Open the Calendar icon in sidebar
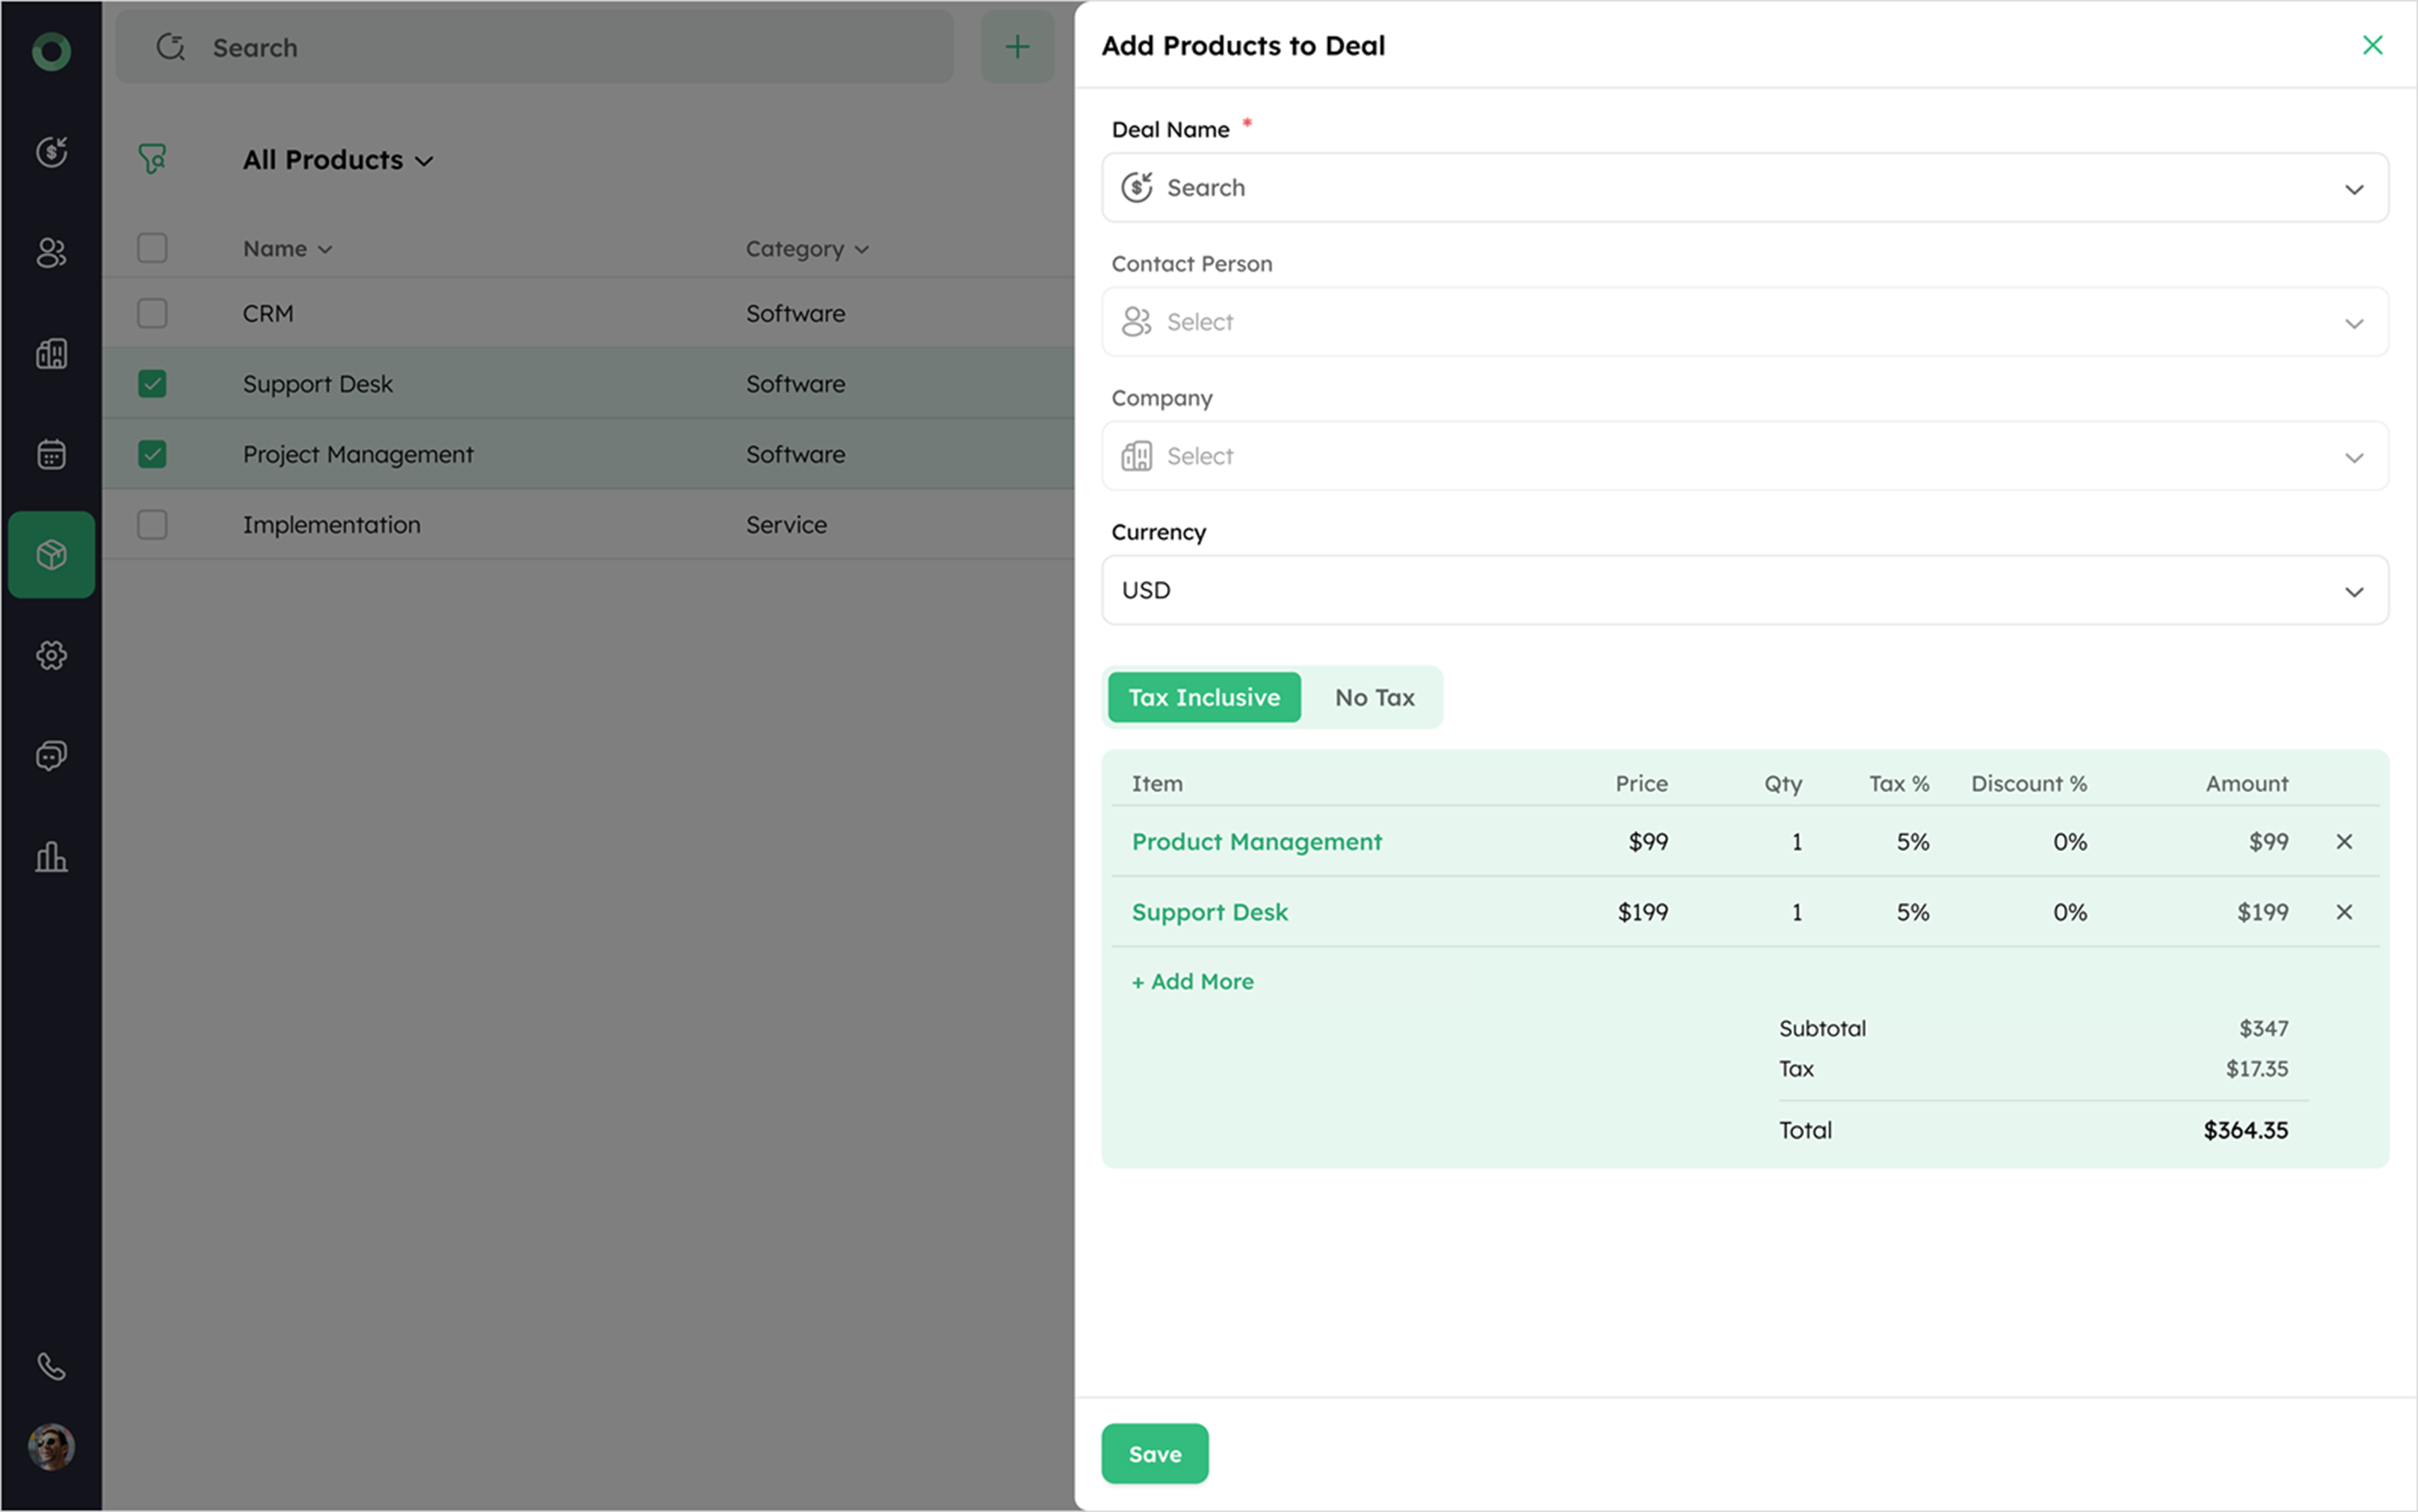The height and width of the screenshot is (1512, 2418). click(51, 454)
